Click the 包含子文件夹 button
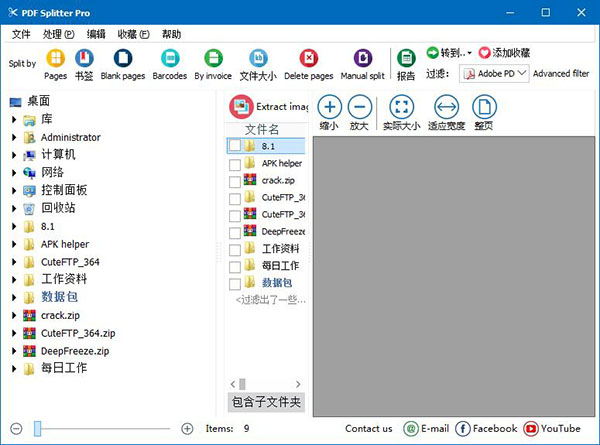Image resolution: width=600 pixels, height=445 pixels. click(x=266, y=402)
